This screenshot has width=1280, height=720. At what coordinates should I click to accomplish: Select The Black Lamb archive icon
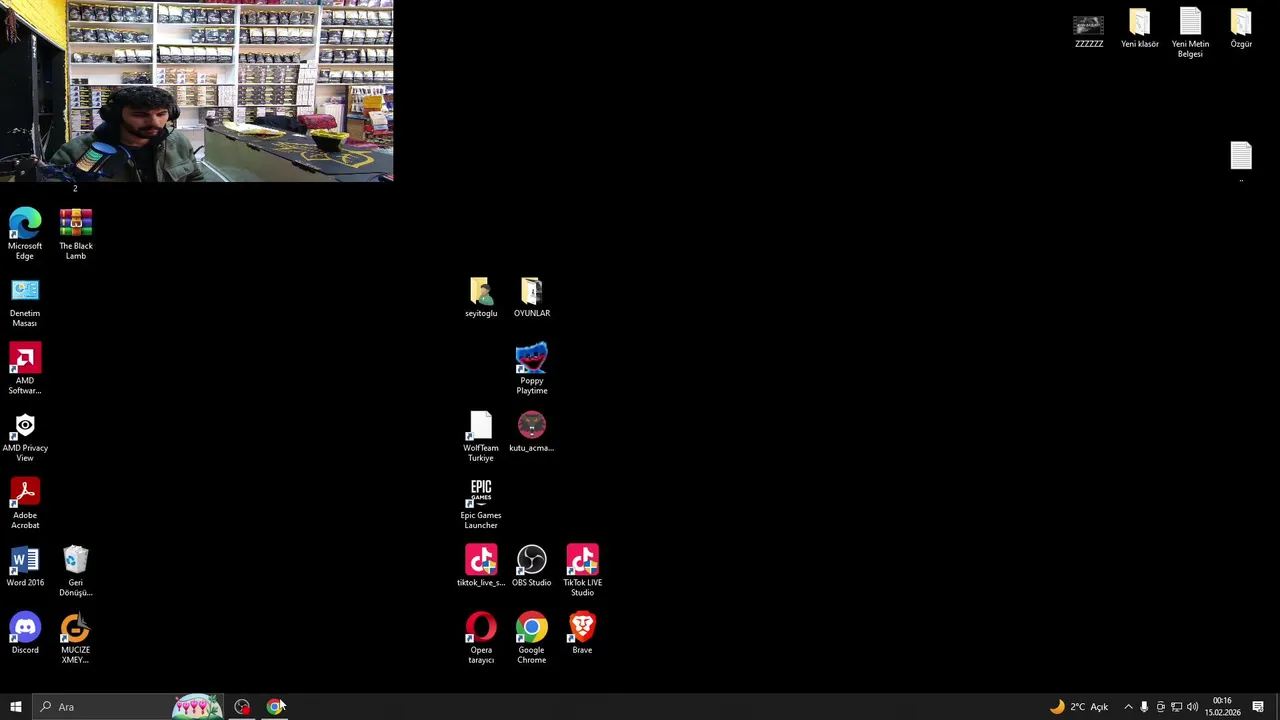click(x=76, y=234)
